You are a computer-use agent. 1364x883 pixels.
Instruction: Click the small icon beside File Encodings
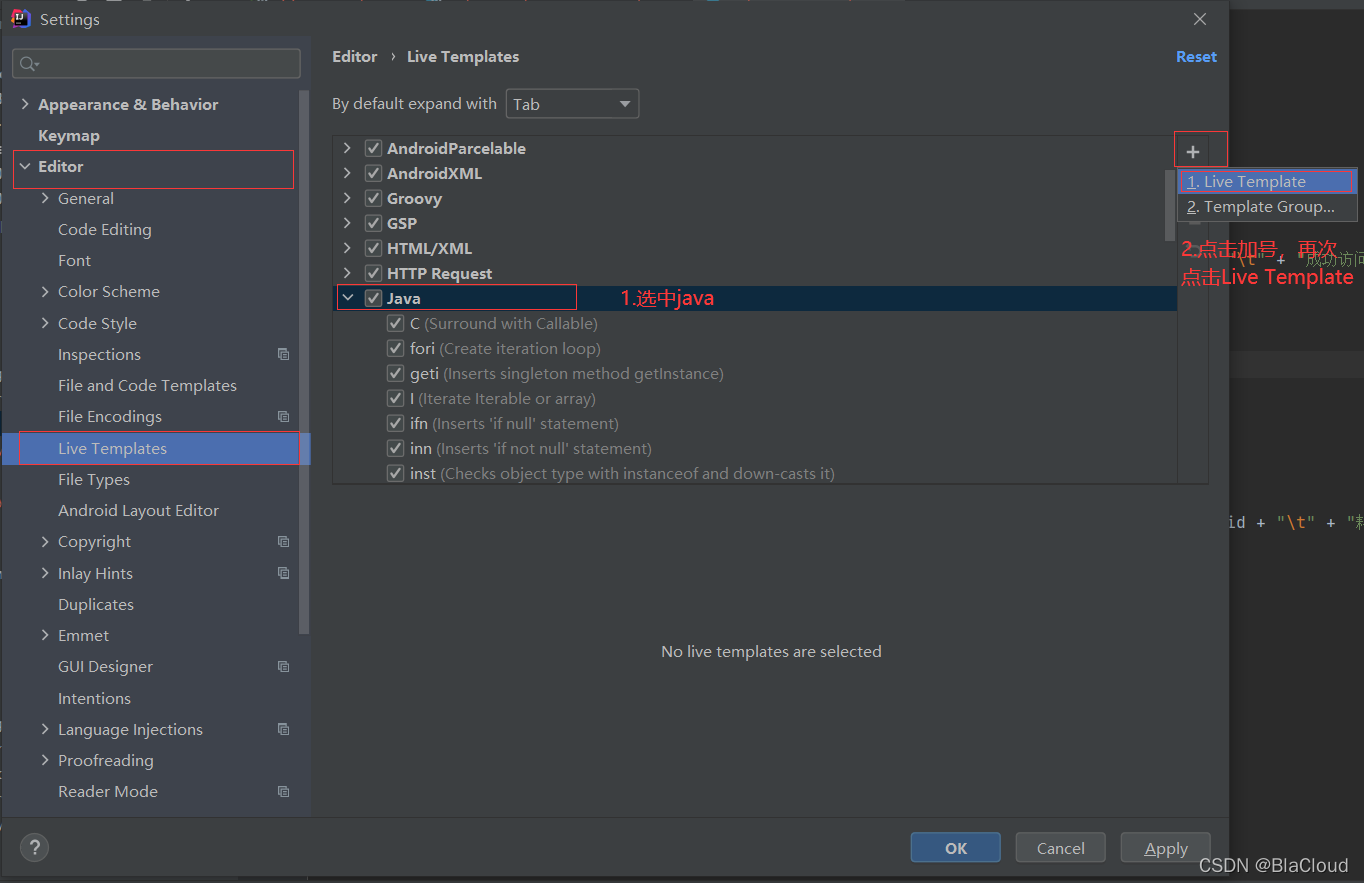tap(283, 416)
